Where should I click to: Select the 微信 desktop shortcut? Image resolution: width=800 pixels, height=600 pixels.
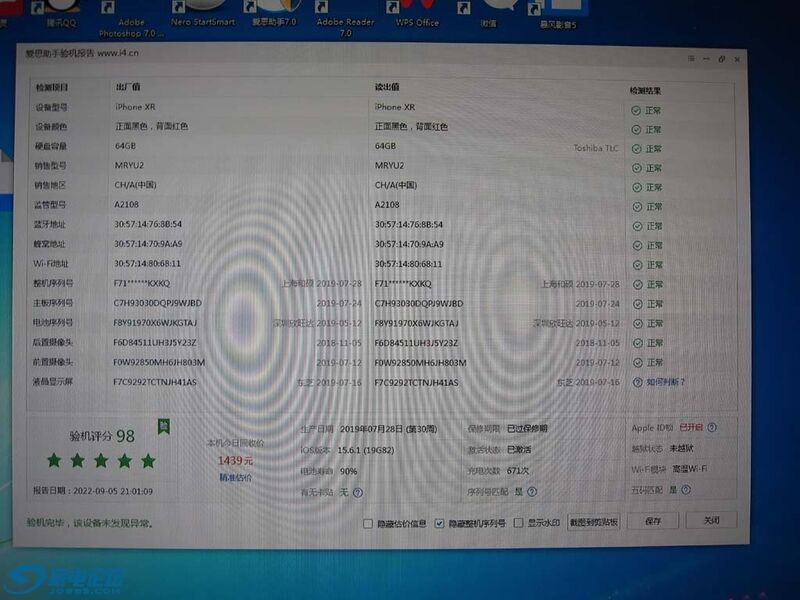tap(488, 15)
